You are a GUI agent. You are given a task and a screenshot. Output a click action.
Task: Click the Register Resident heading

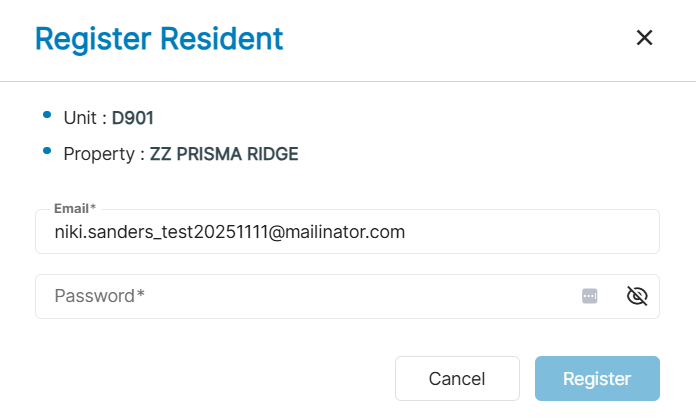(159, 39)
